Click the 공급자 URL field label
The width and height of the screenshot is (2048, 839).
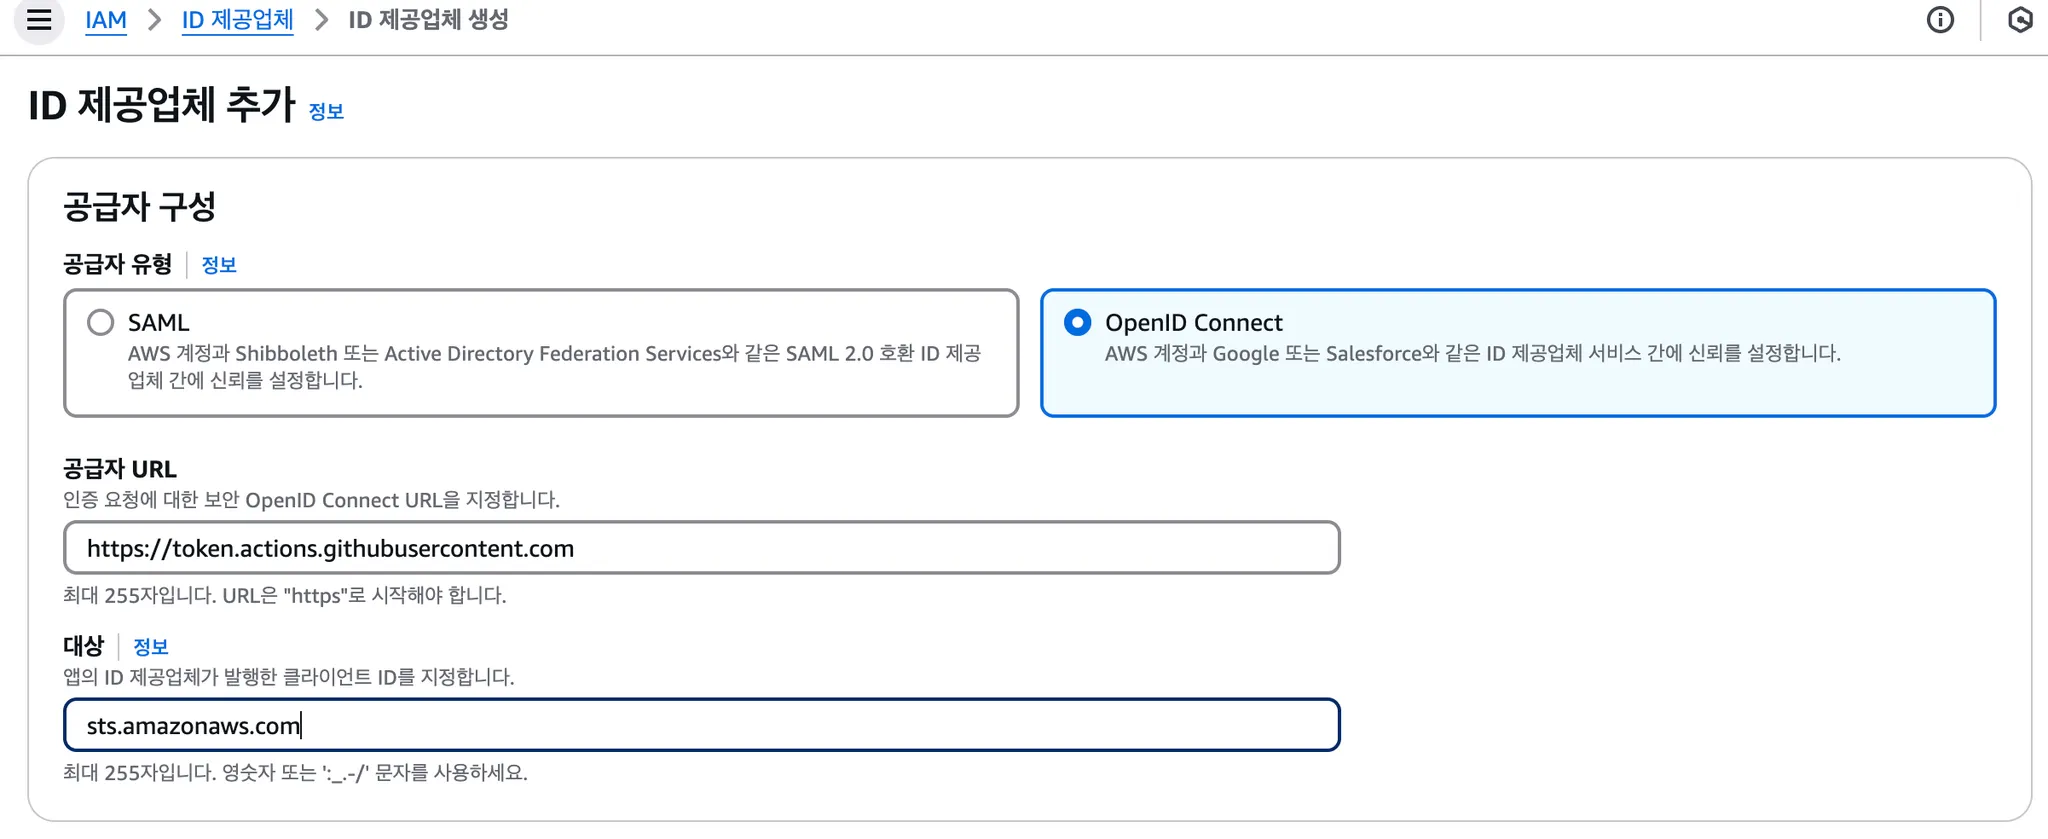(x=120, y=469)
